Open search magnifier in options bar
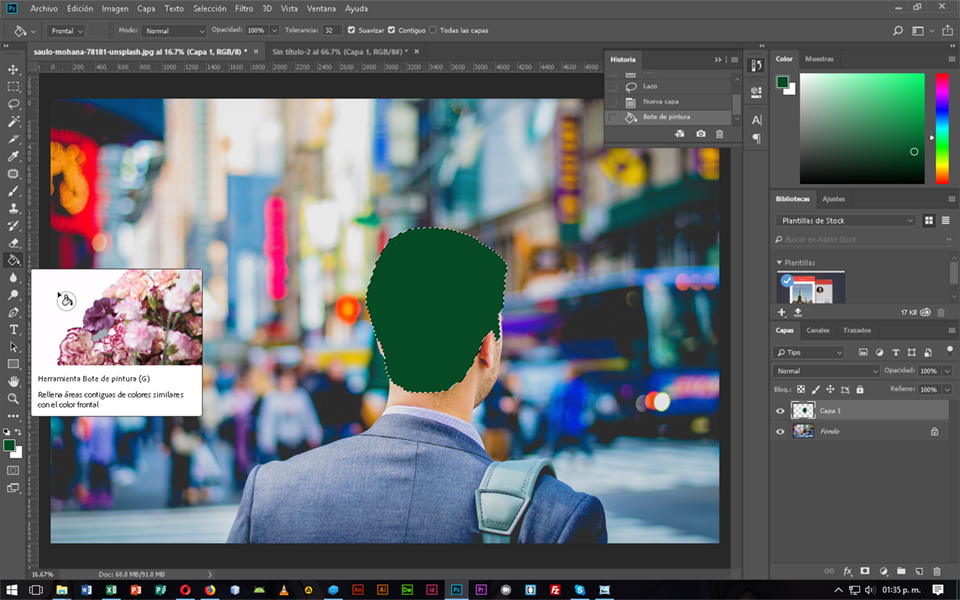This screenshot has width=960, height=600. [x=898, y=31]
